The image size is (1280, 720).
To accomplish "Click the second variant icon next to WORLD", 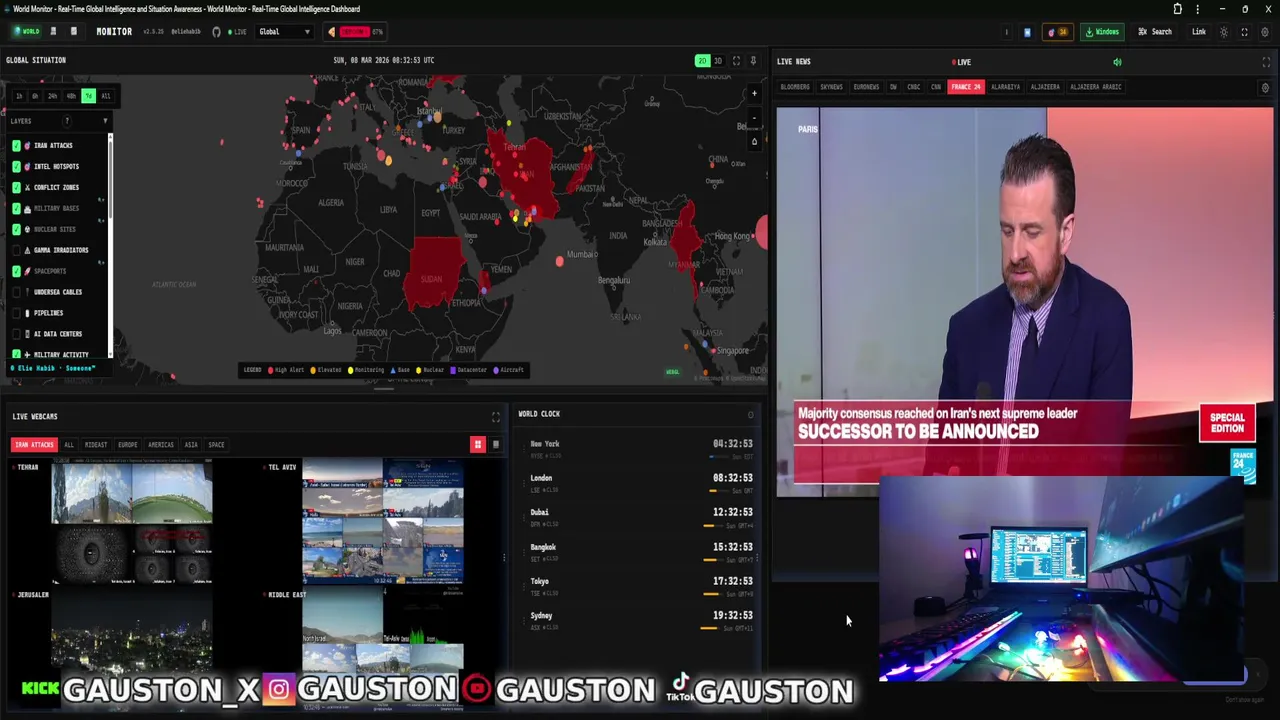I will coord(53,31).
